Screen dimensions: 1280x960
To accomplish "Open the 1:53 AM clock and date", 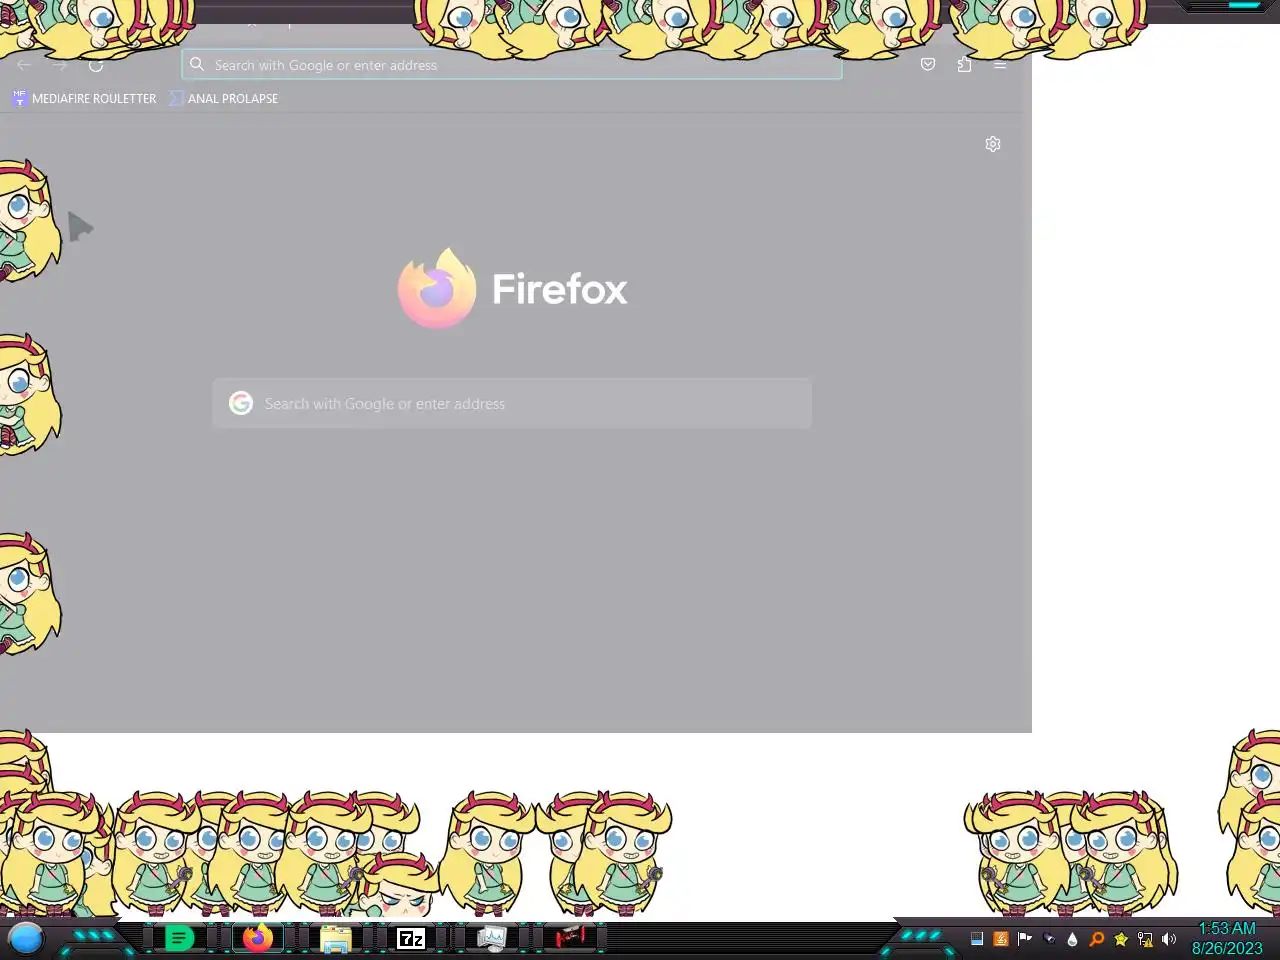I will point(1227,938).
